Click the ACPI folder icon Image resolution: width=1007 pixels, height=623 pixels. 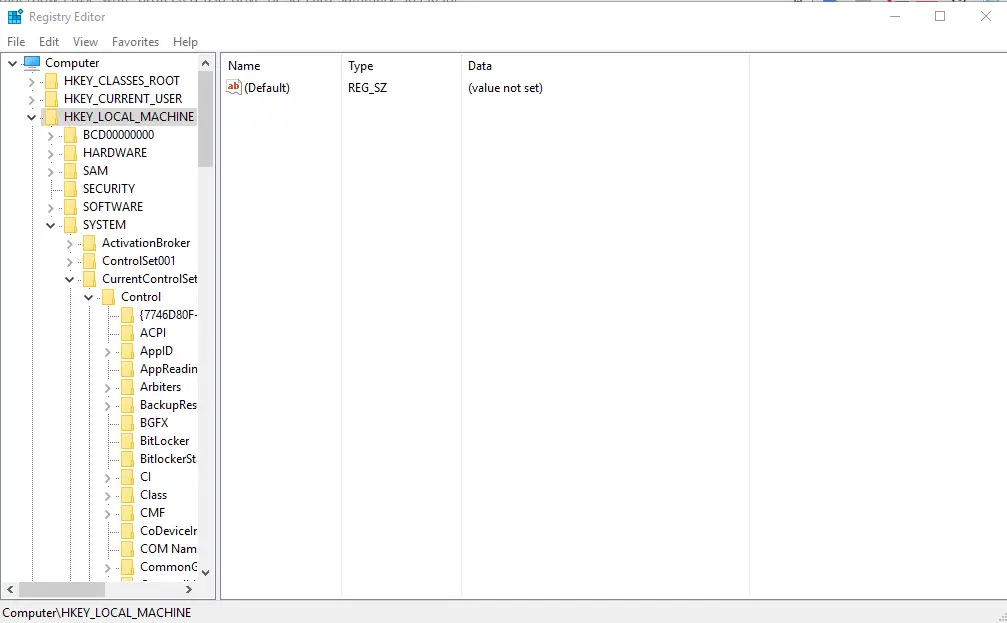(128, 333)
